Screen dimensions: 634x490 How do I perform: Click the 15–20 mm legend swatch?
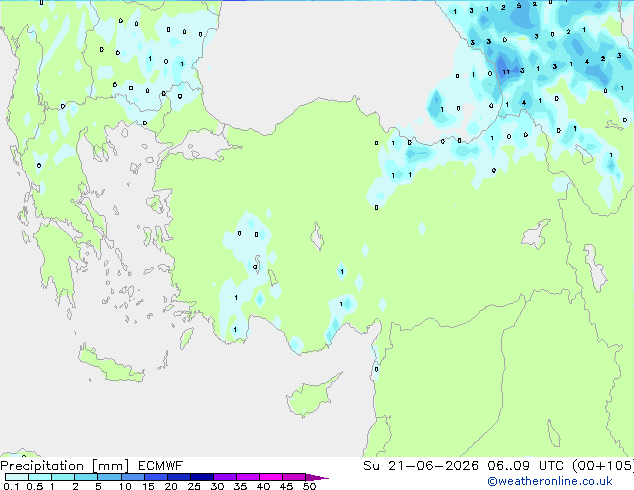coord(156,477)
